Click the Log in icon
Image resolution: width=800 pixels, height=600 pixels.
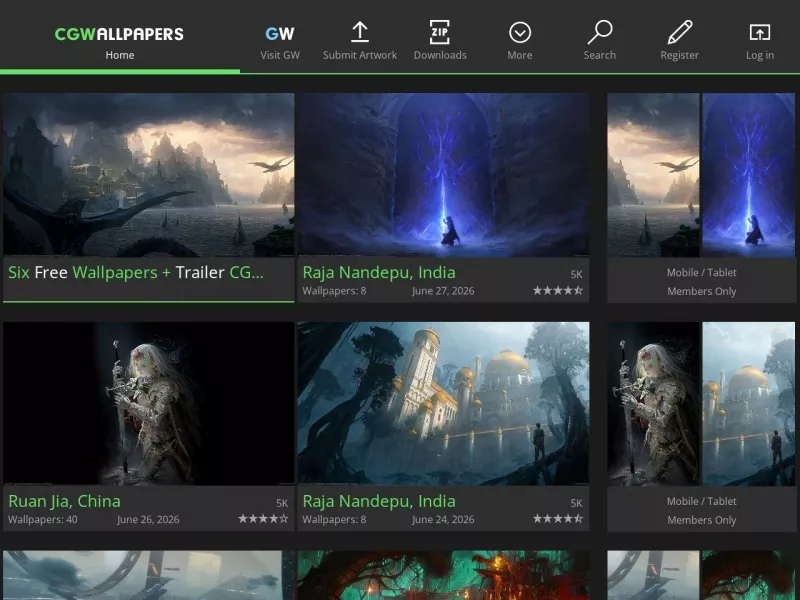click(760, 33)
